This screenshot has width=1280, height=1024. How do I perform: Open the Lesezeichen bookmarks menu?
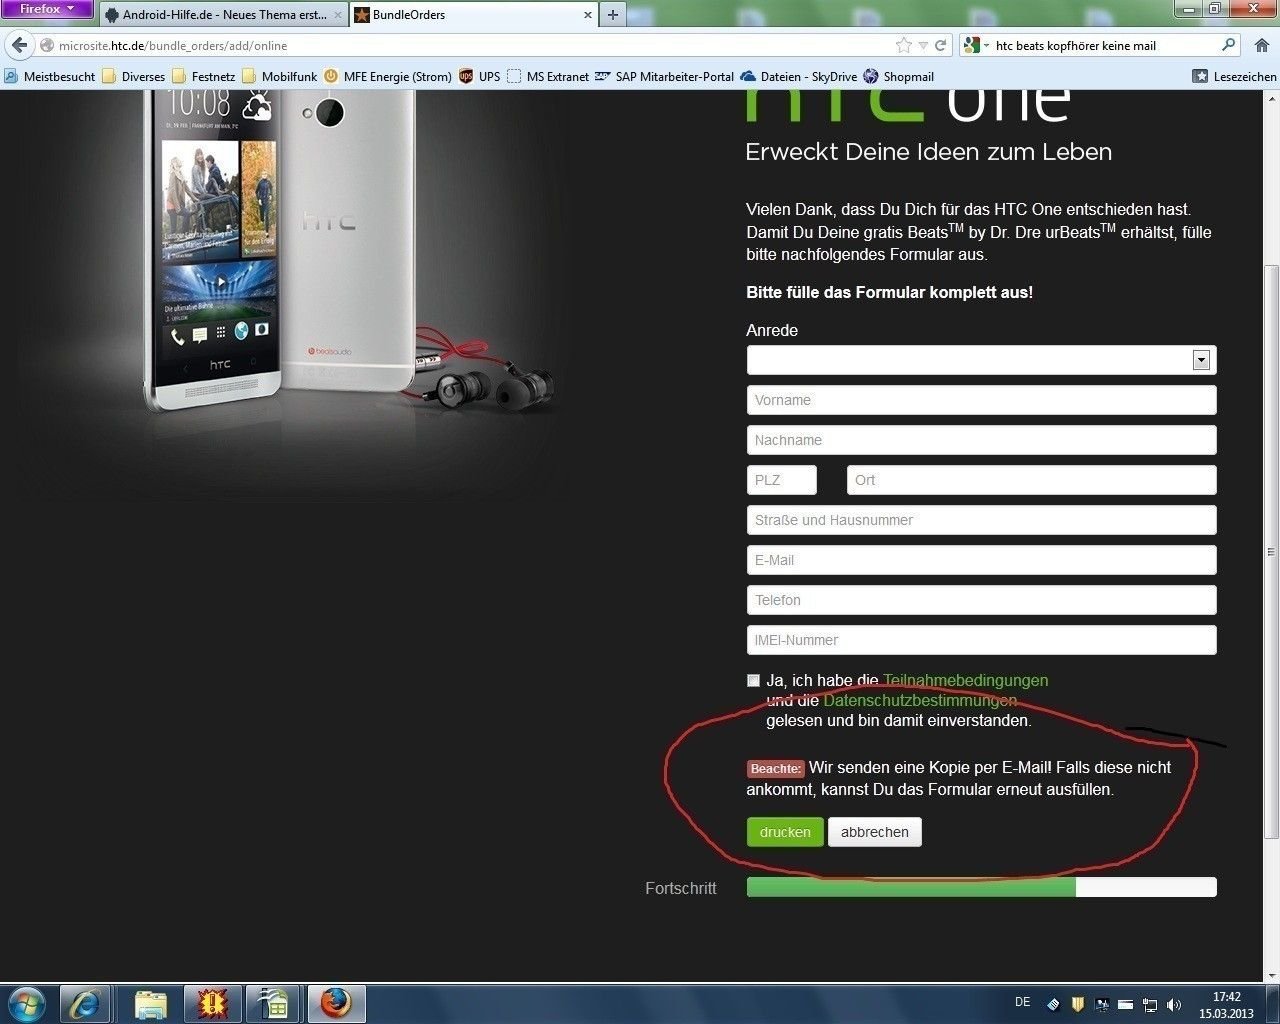1234,76
